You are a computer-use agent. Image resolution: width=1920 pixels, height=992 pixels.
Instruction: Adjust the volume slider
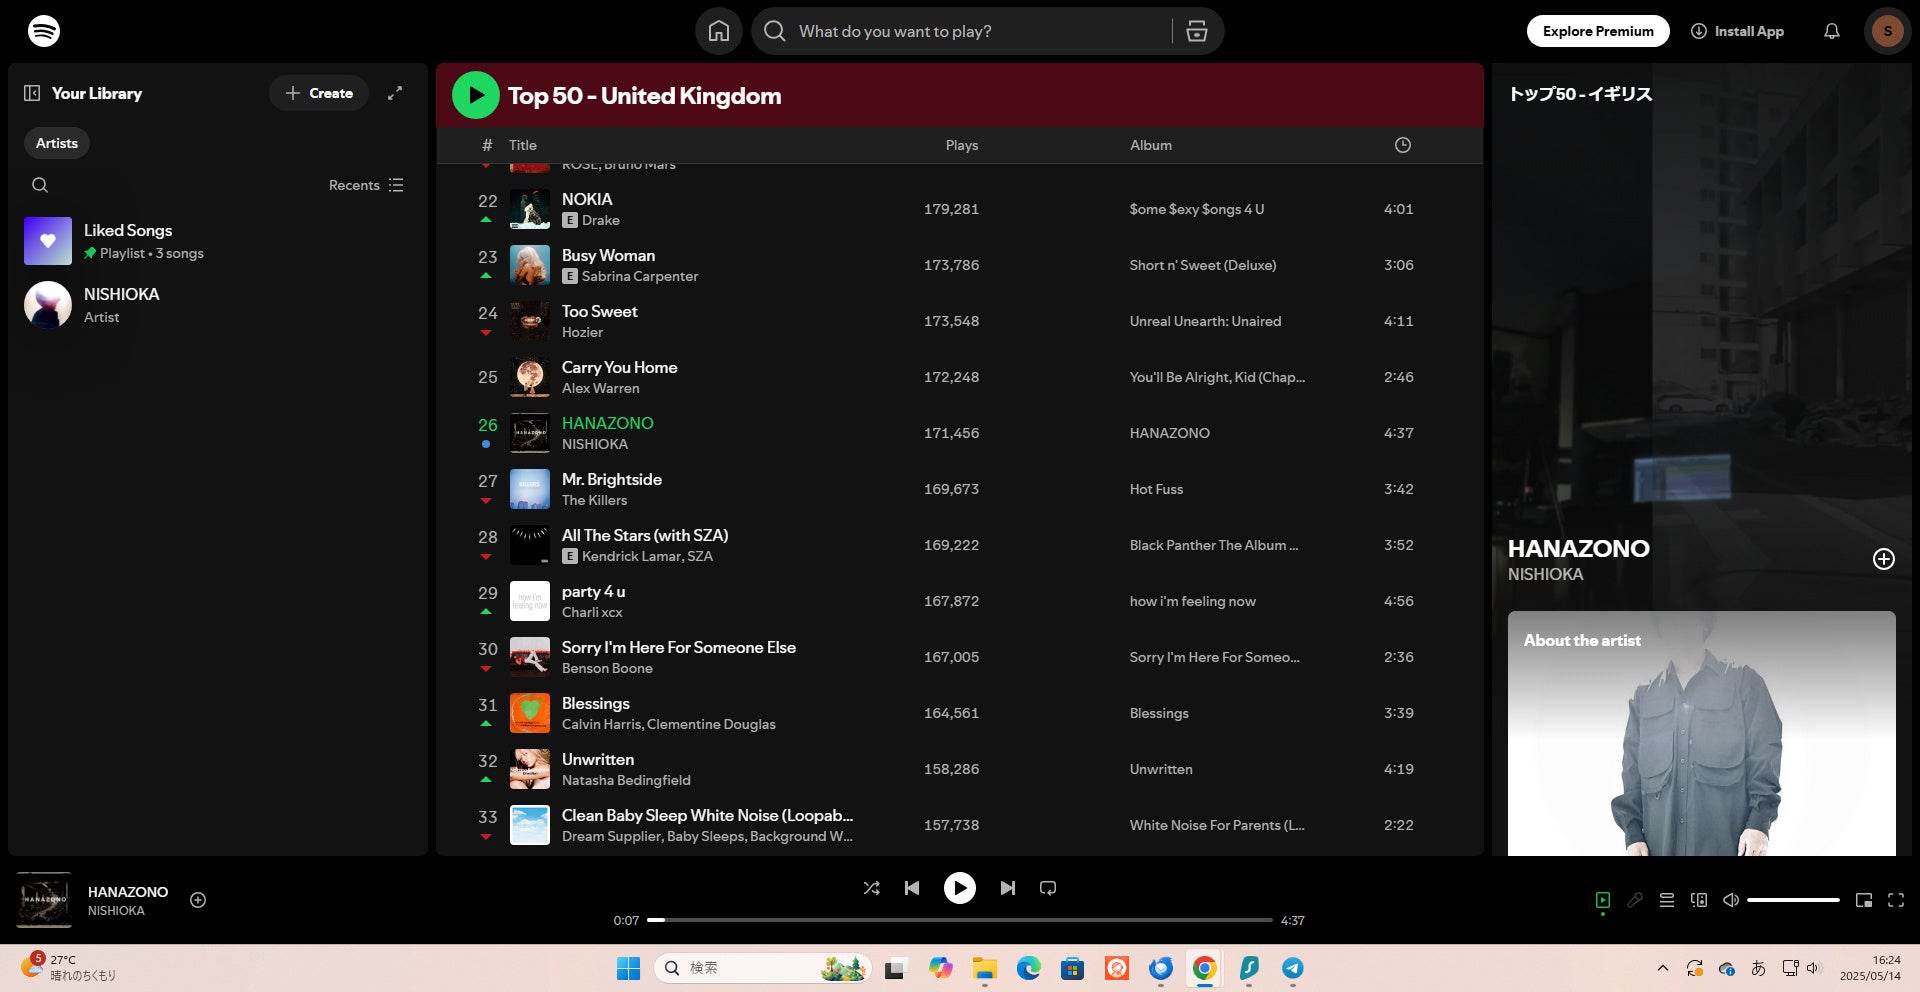[x=1793, y=900]
